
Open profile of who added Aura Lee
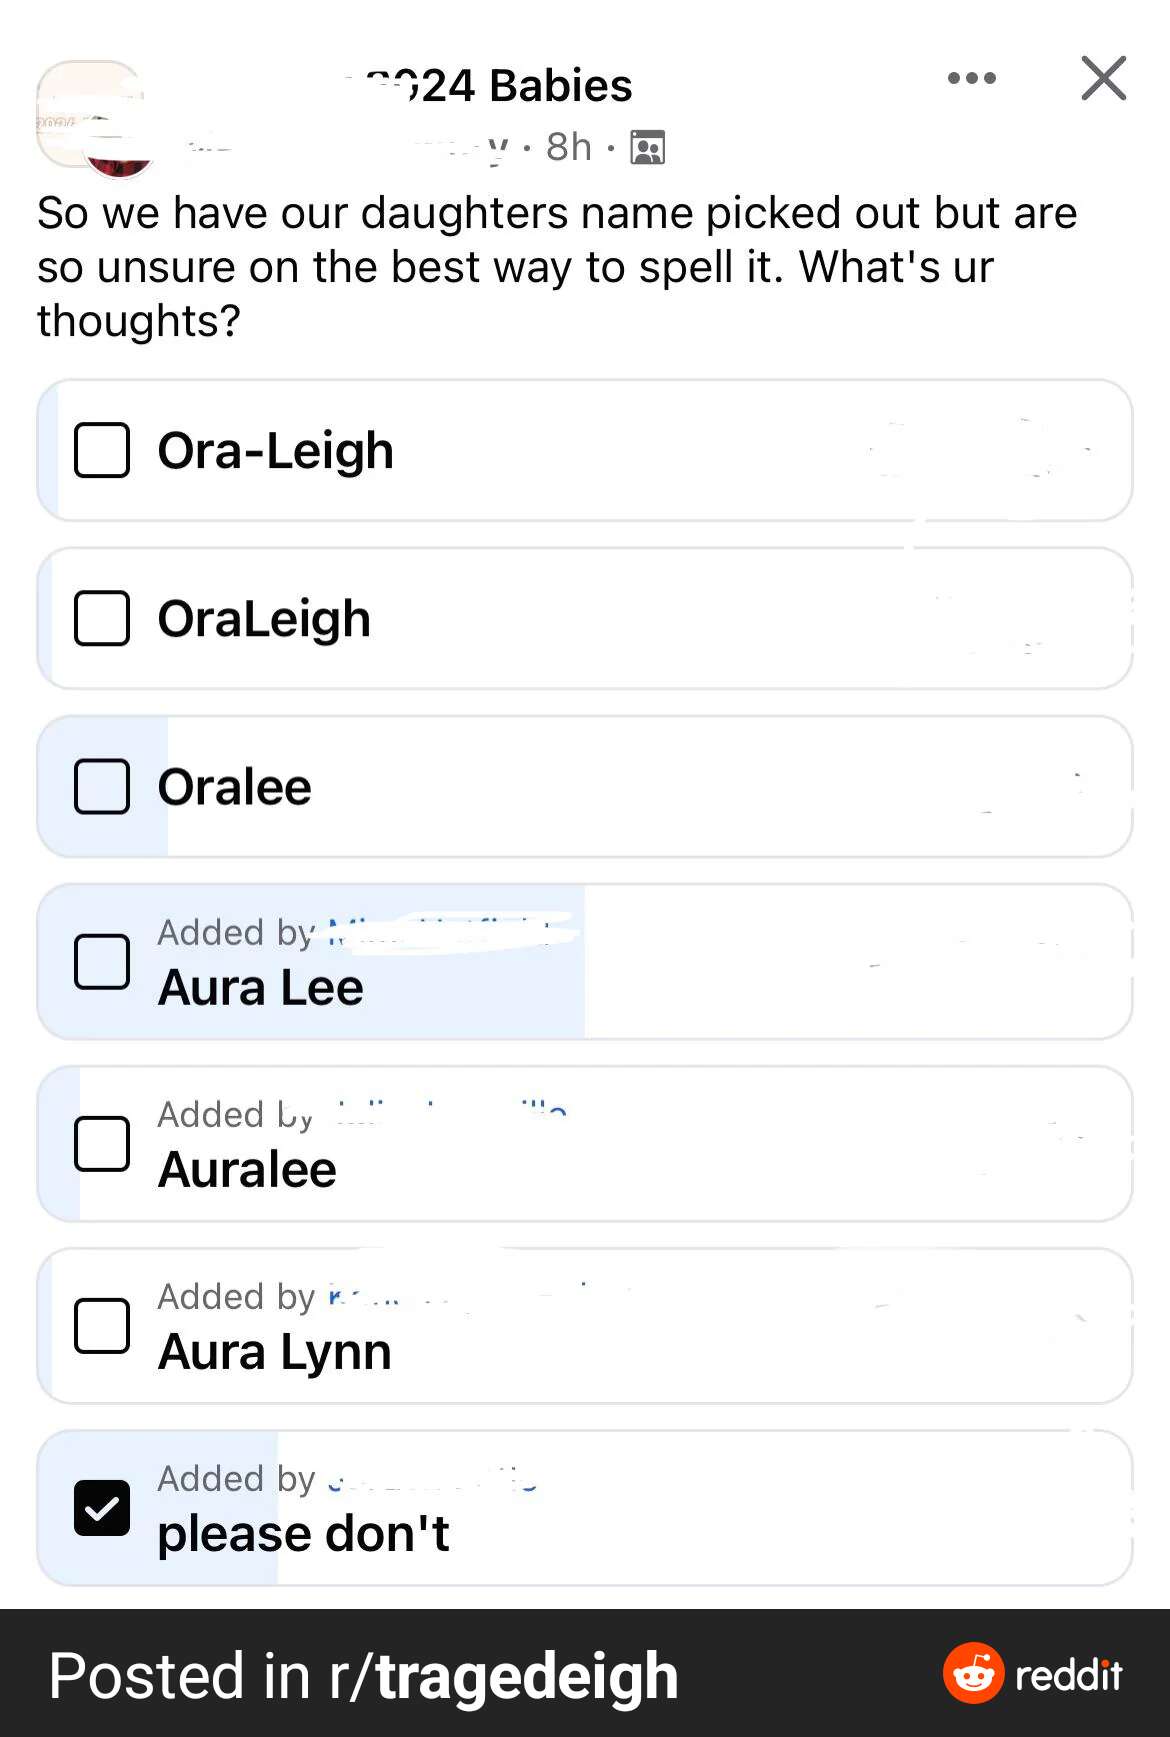pos(452,932)
